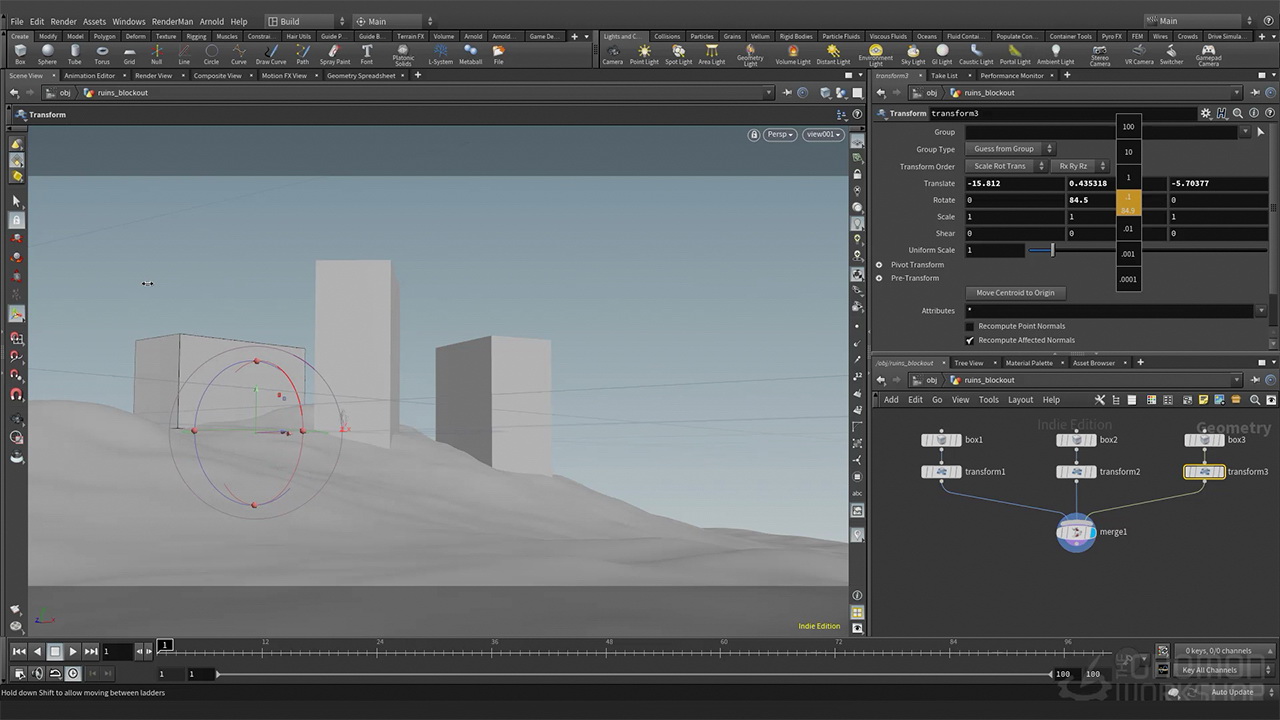Add an Area Light from the shelf

click(711, 54)
